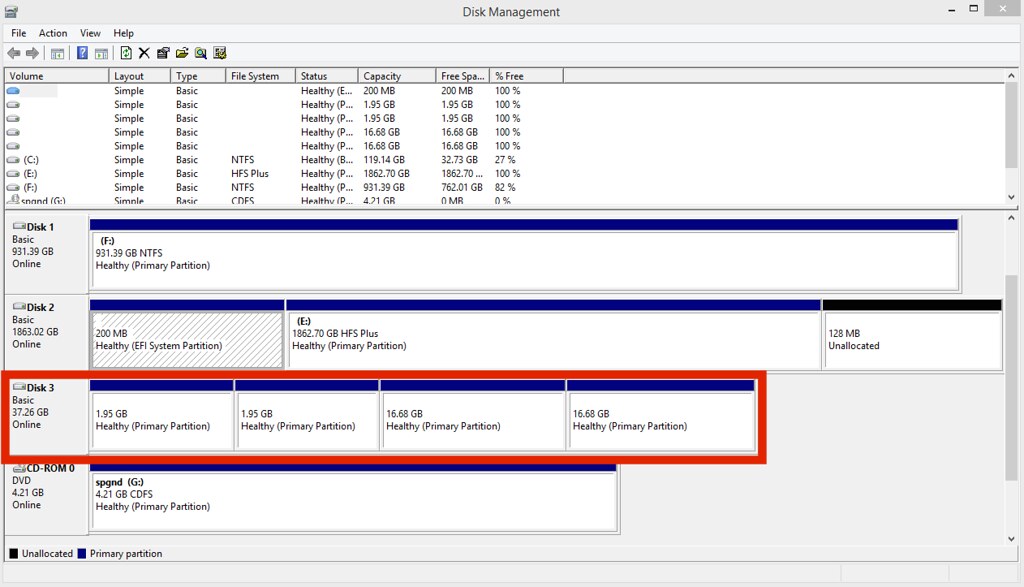Select the spgnd (G:) disc icon in the list

pyautogui.click(x=13, y=200)
